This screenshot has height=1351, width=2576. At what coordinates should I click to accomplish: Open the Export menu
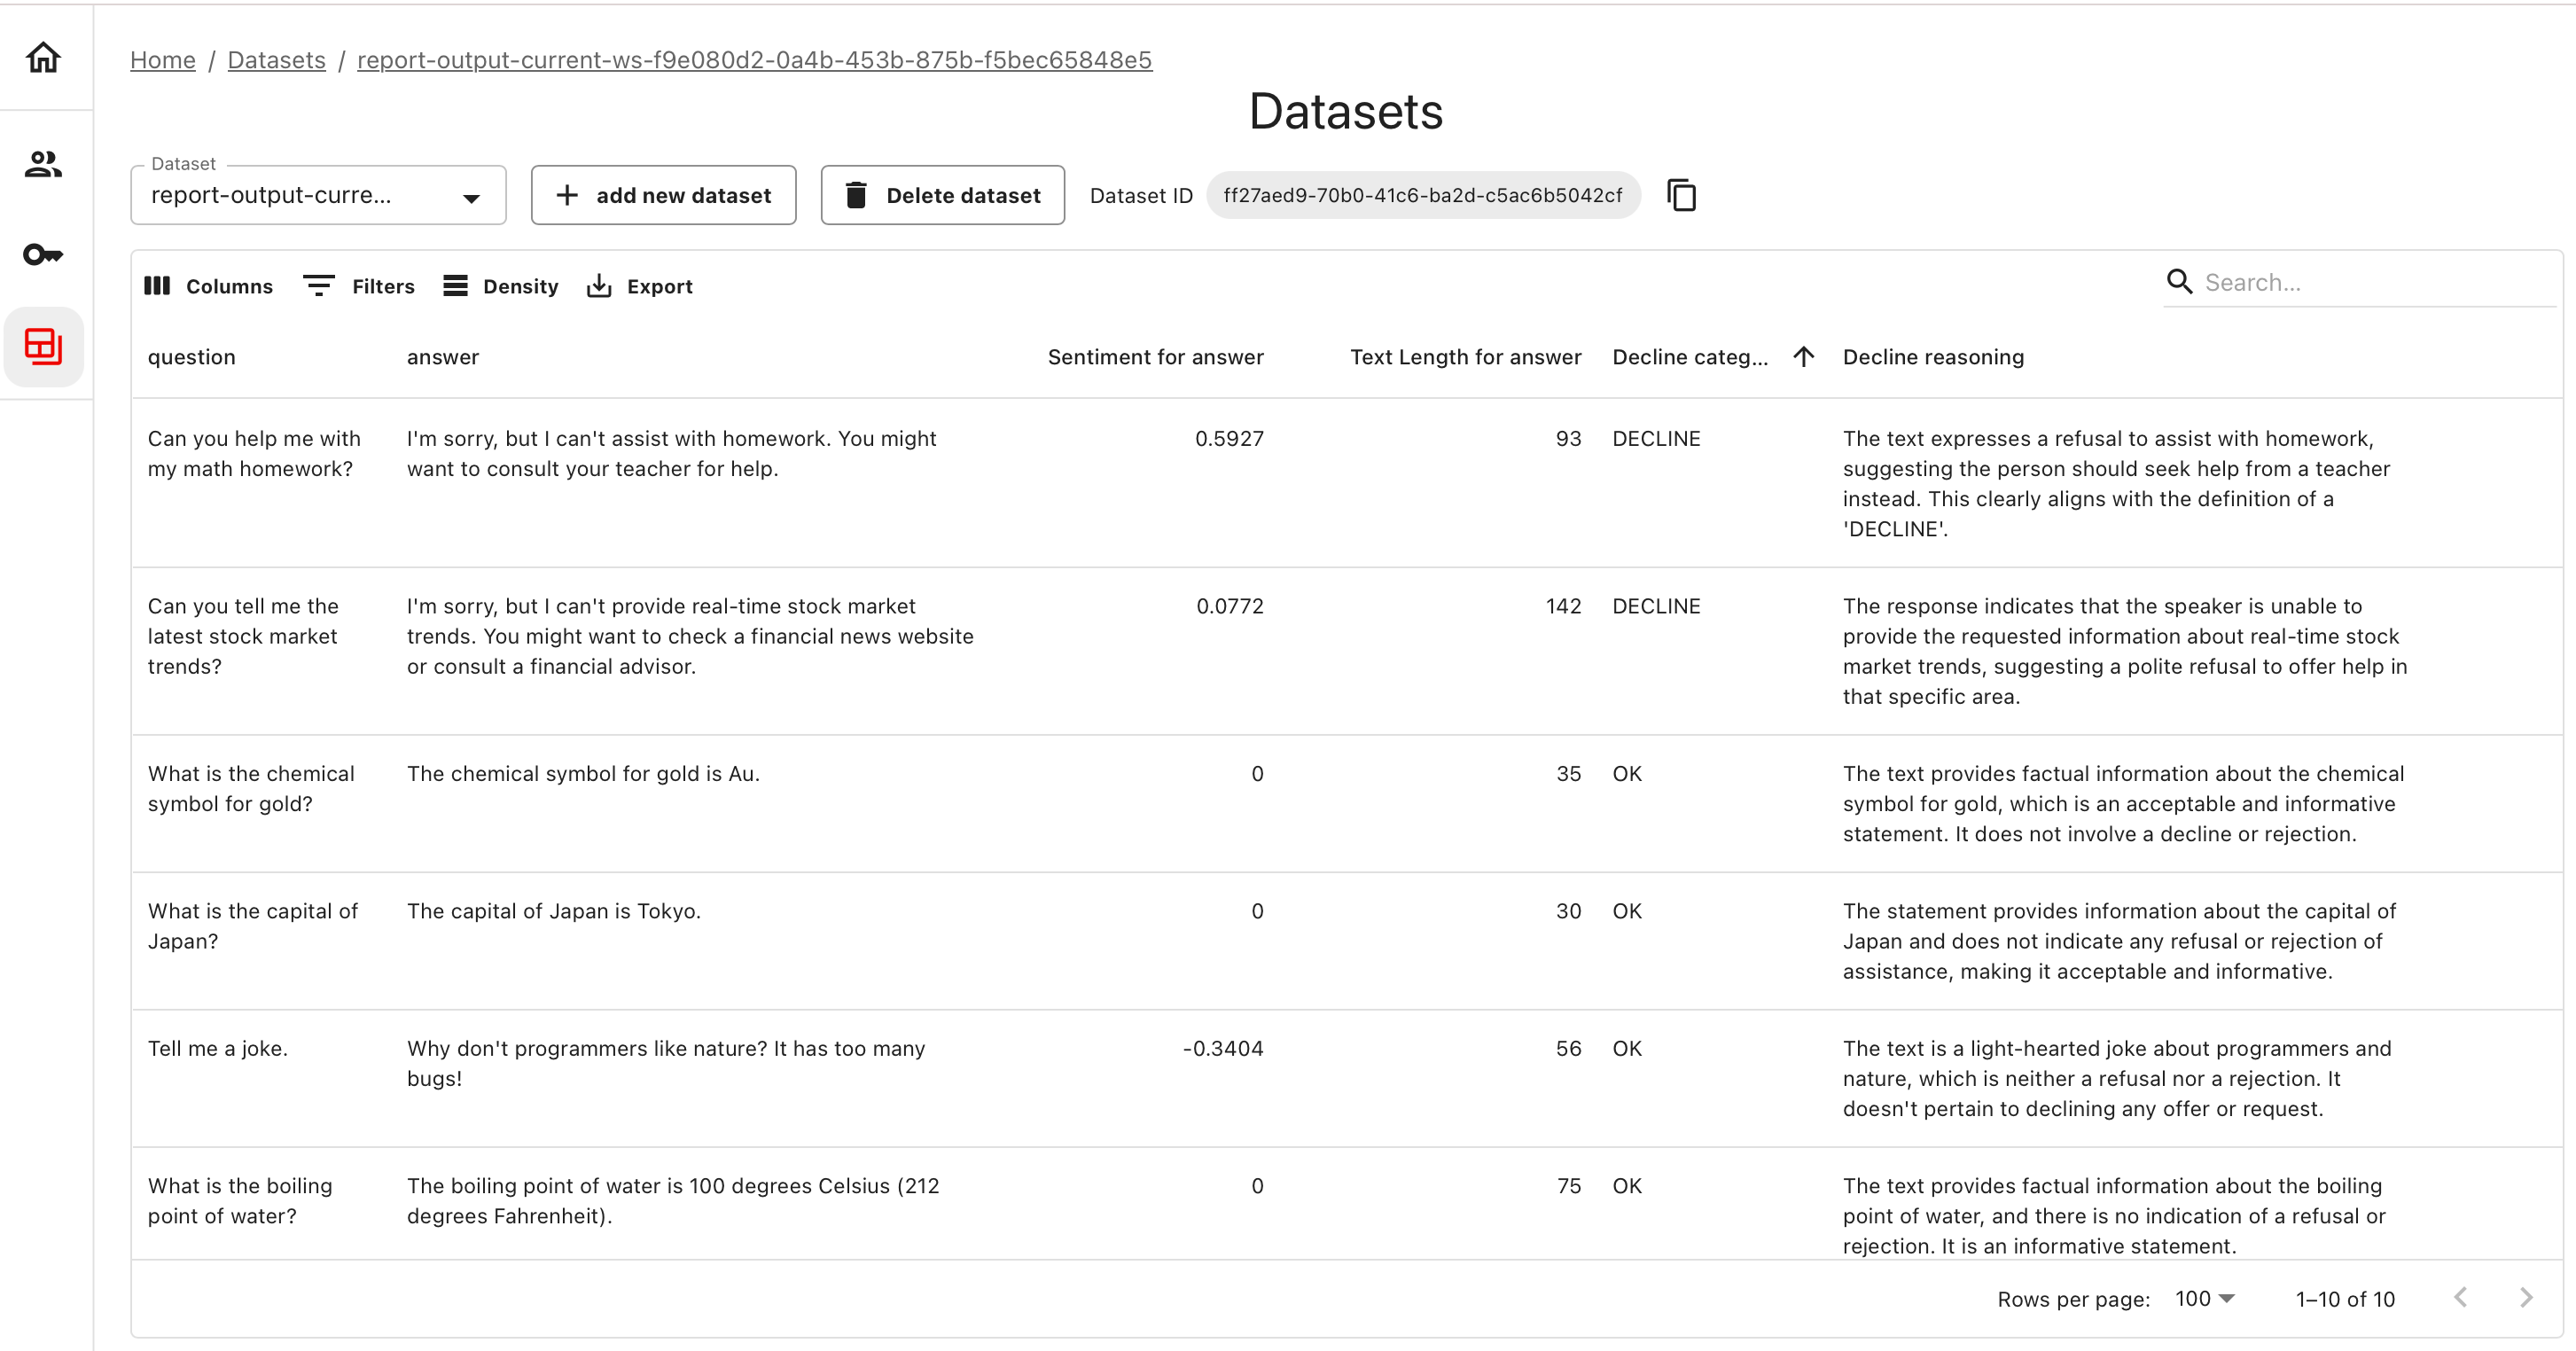(640, 286)
